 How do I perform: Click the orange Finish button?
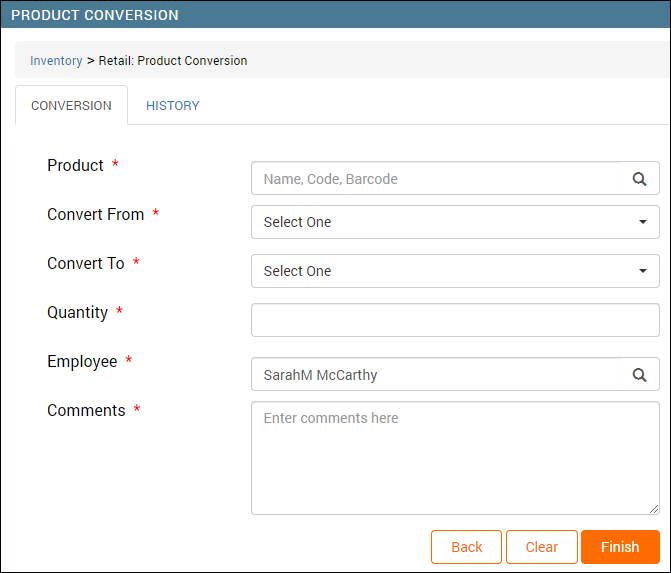[620, 547]
